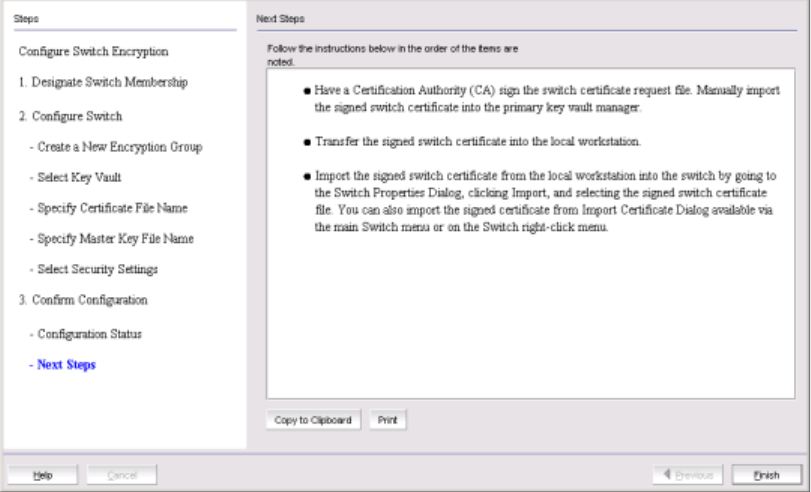Screen dimensions: 811x492
Task: Click the Previous button
Action: pyautogui.click(x=687, y=475)
